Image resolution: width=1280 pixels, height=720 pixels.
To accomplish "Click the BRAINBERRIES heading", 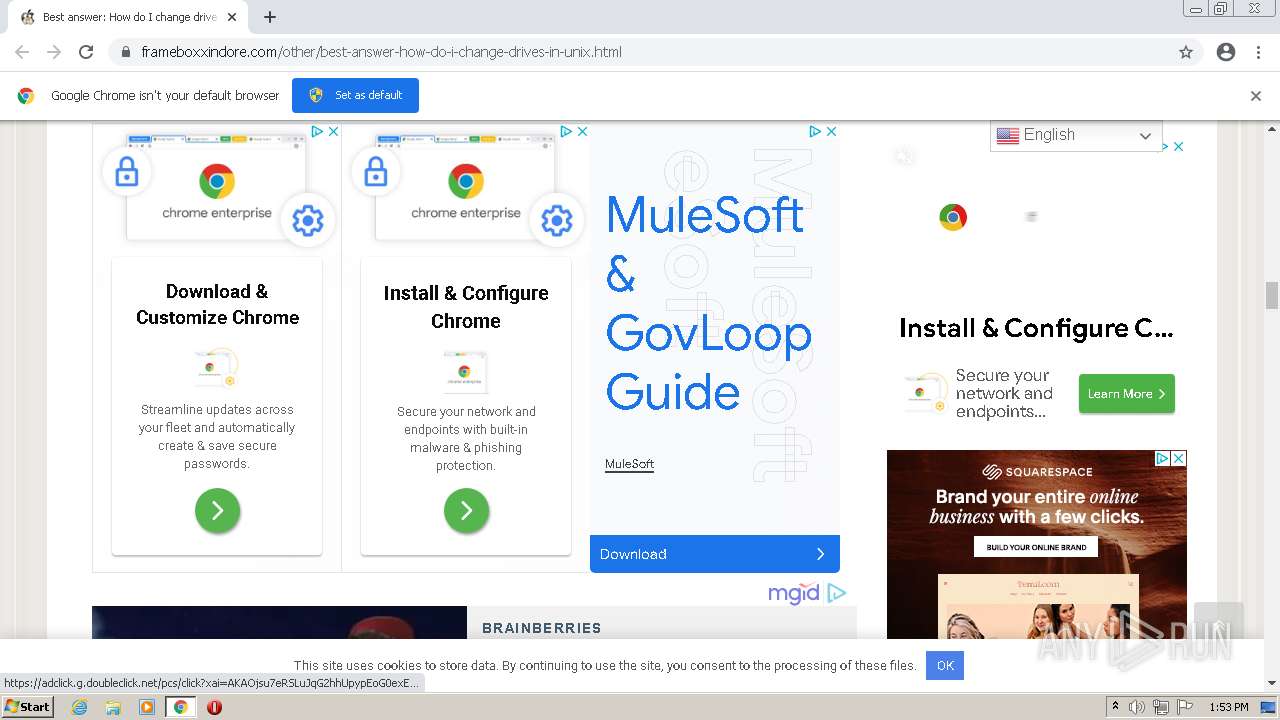I will [542, 628].
